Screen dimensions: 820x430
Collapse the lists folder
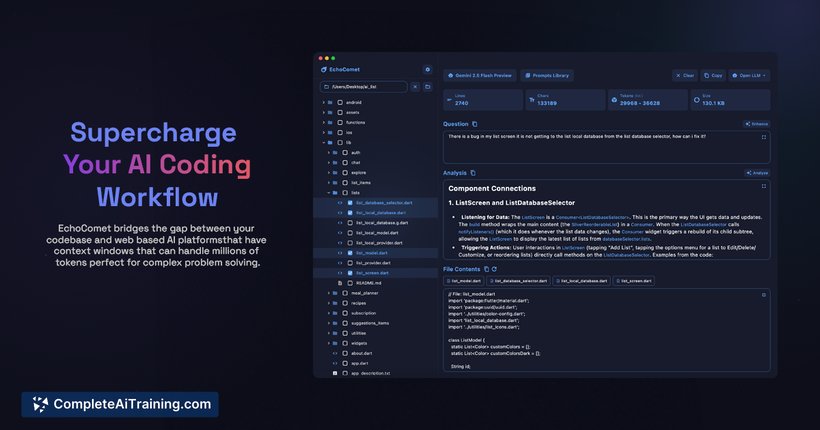point(329,193)
